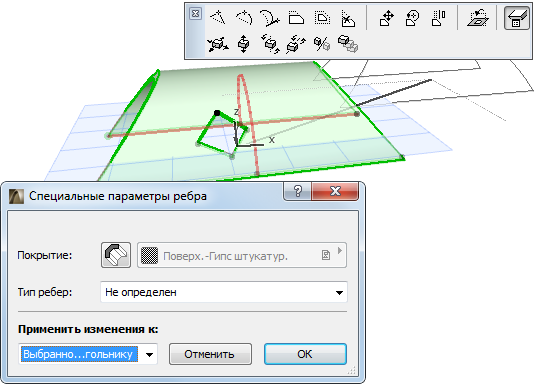Select the insert new node triangle tool
This screenshot has height=384, width=534.
pos(218,18)
